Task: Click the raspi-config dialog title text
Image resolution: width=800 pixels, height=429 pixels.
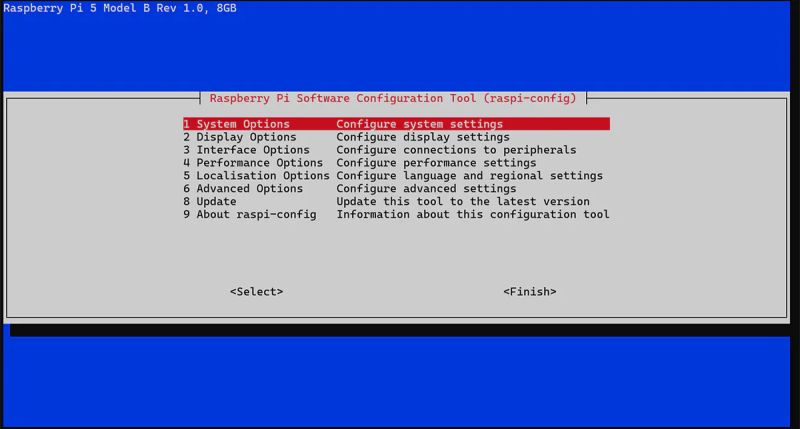Action: click(393, 98)
